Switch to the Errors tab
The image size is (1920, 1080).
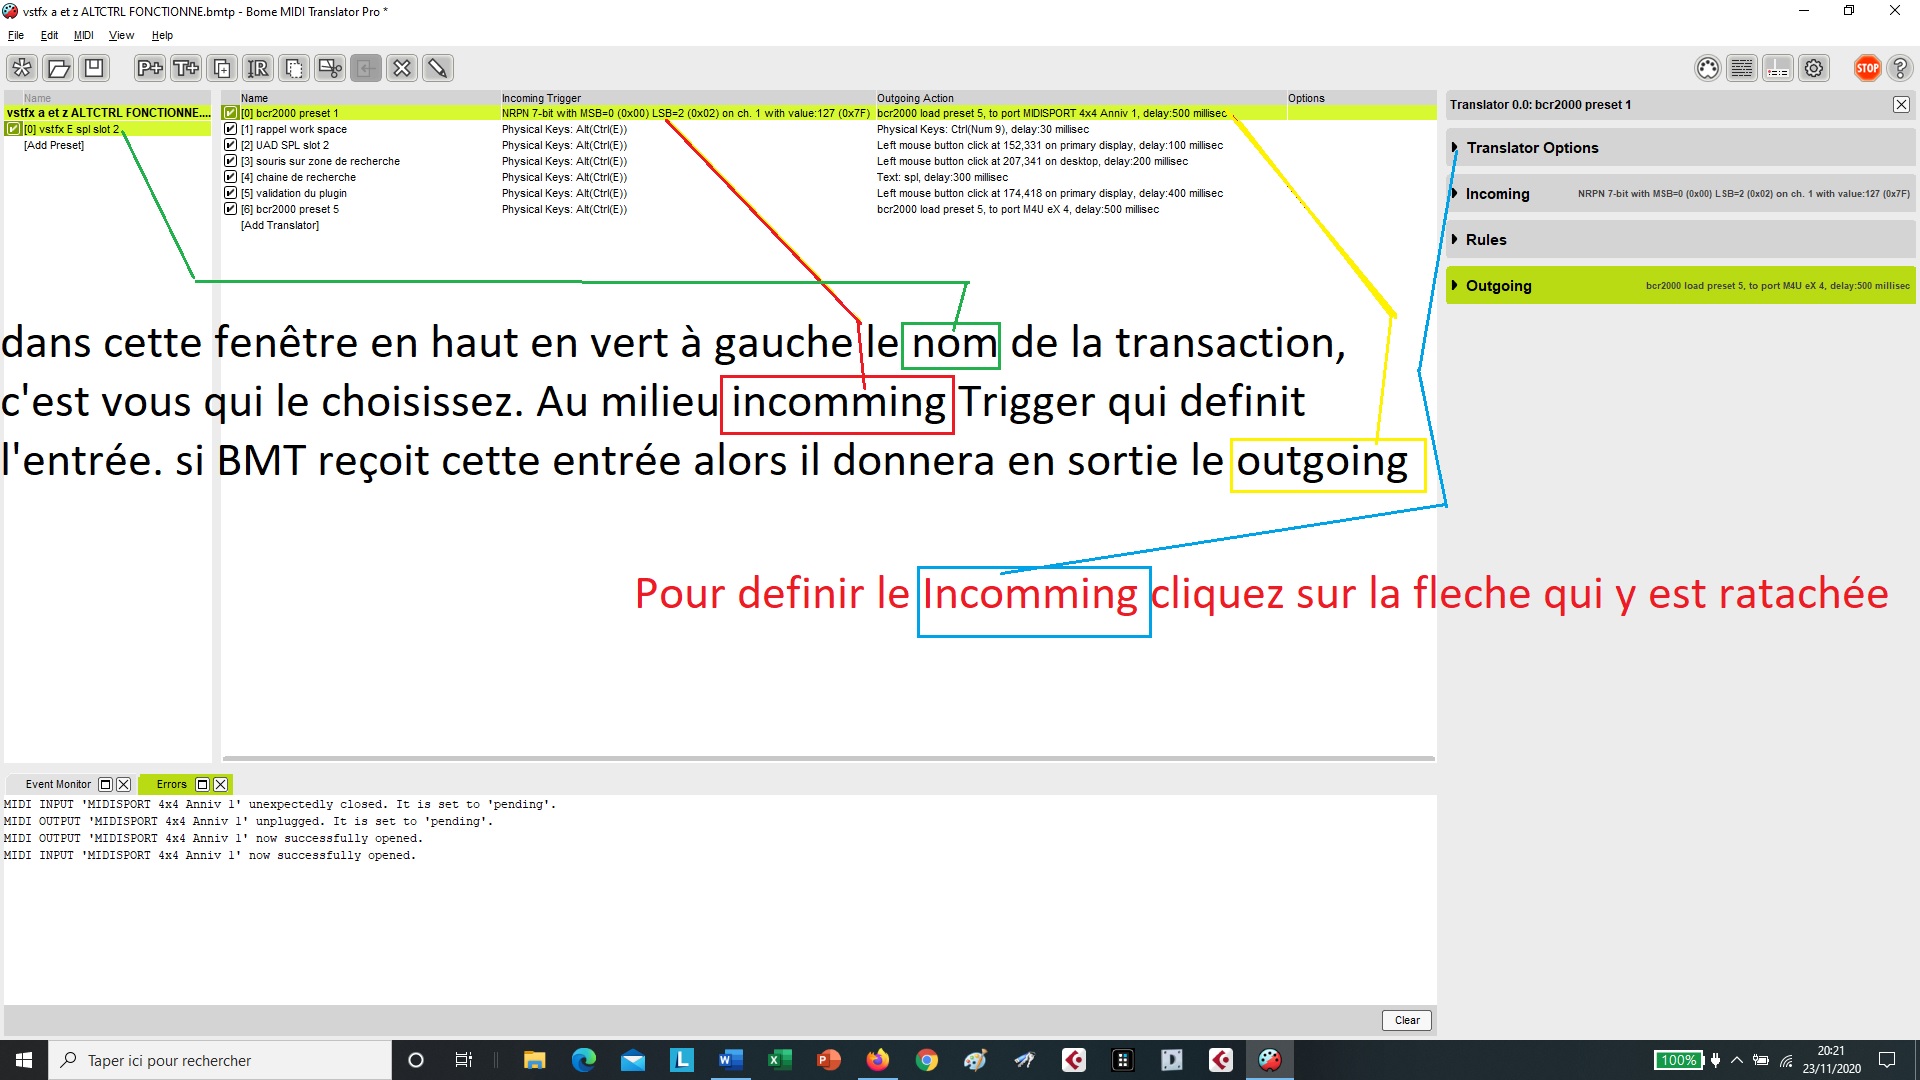(x=170, y=784)
